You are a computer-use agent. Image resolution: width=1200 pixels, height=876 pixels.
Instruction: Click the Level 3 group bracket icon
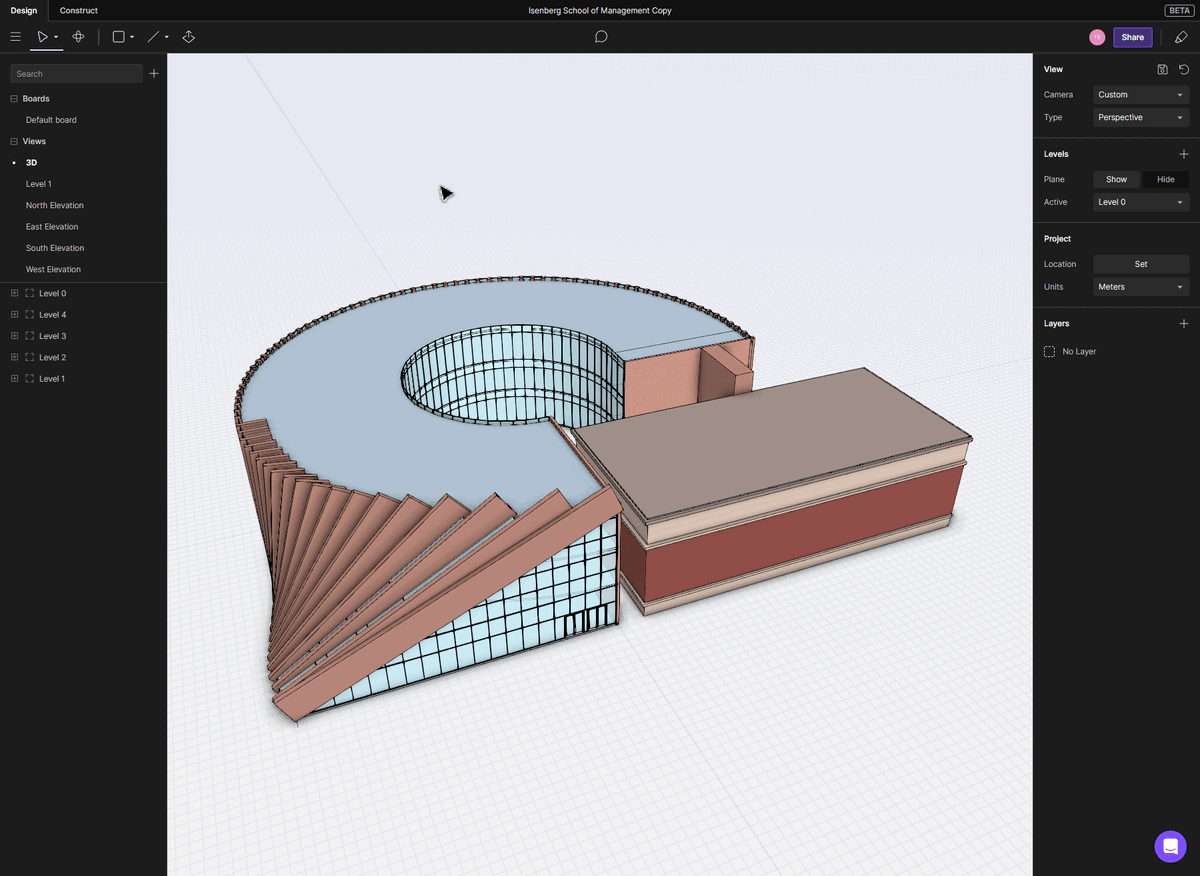[29, 336]
